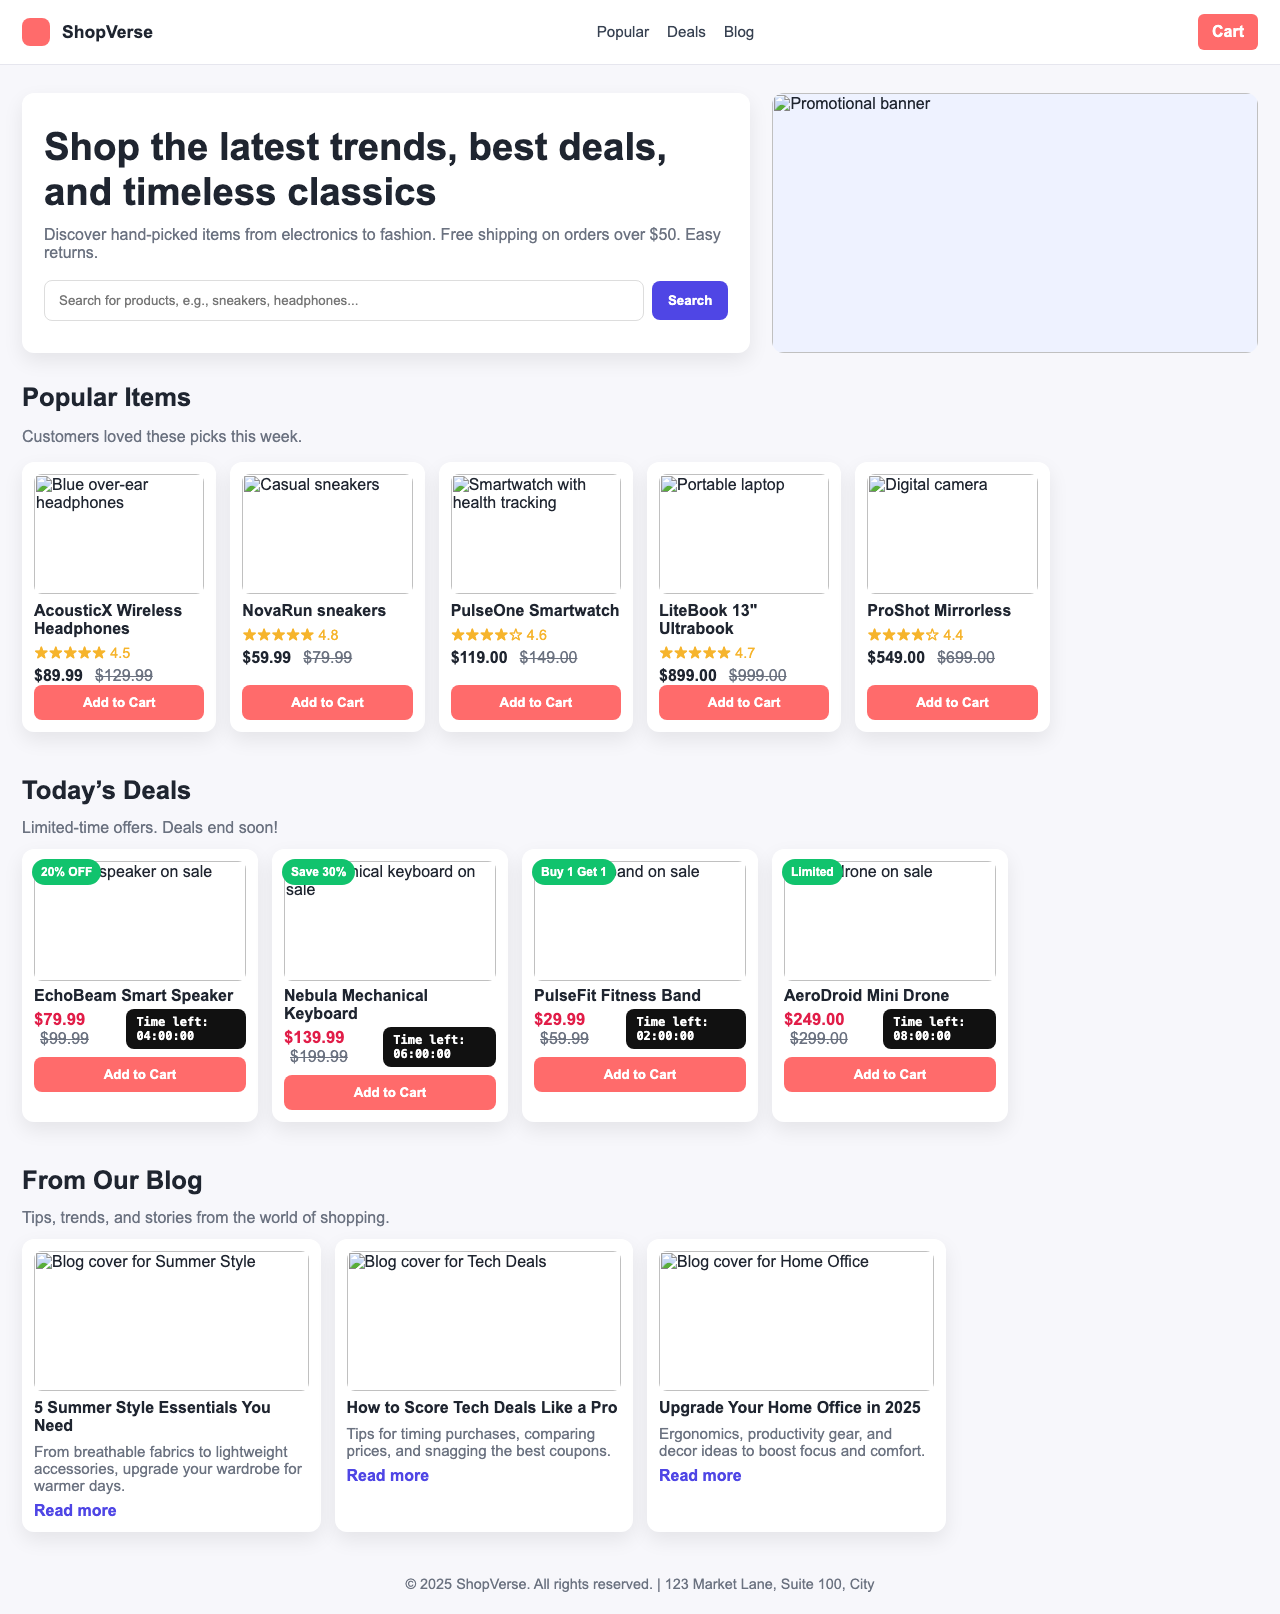
Task: Open the Tech Deals blog post Read more link
Action: pyautogui.click(x=387, y=1474)
